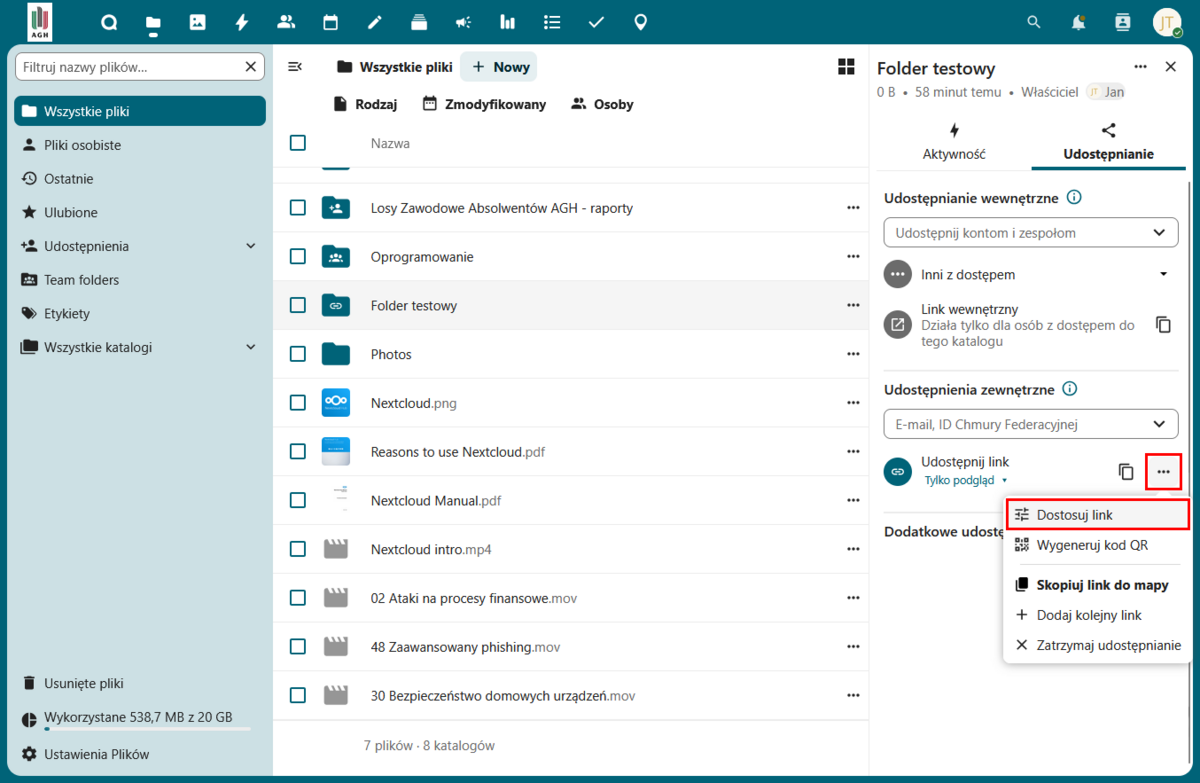Screen dimensions: 1200x783
Task: Open the Photos app icon in top bar
Action: pos(197,22)
